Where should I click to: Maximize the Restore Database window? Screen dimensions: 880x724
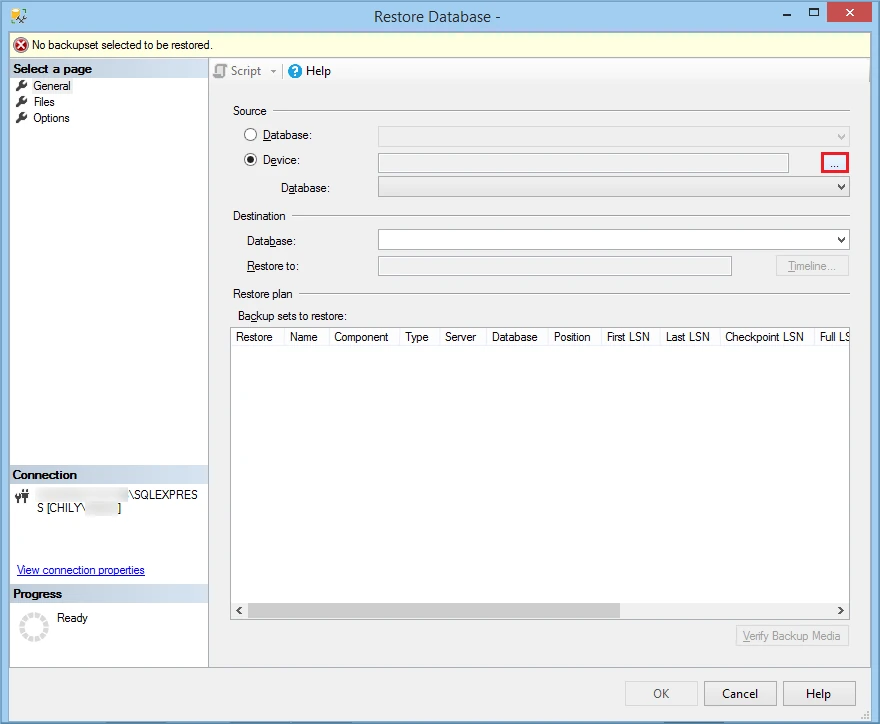point(814,13)
